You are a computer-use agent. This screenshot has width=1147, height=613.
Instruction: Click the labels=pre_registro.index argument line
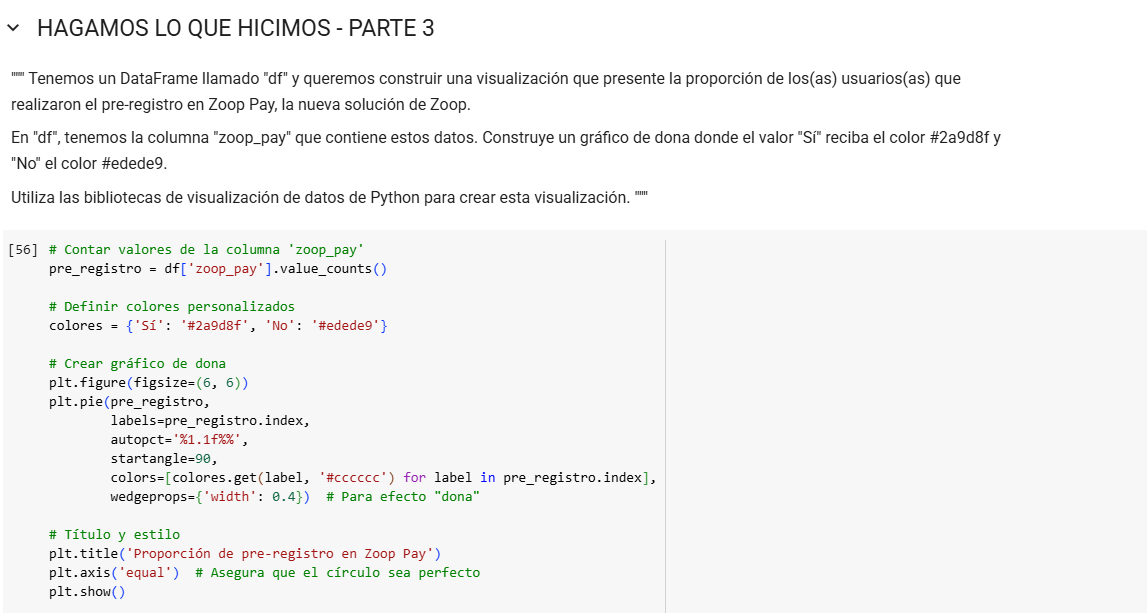(x=210, y=421)
